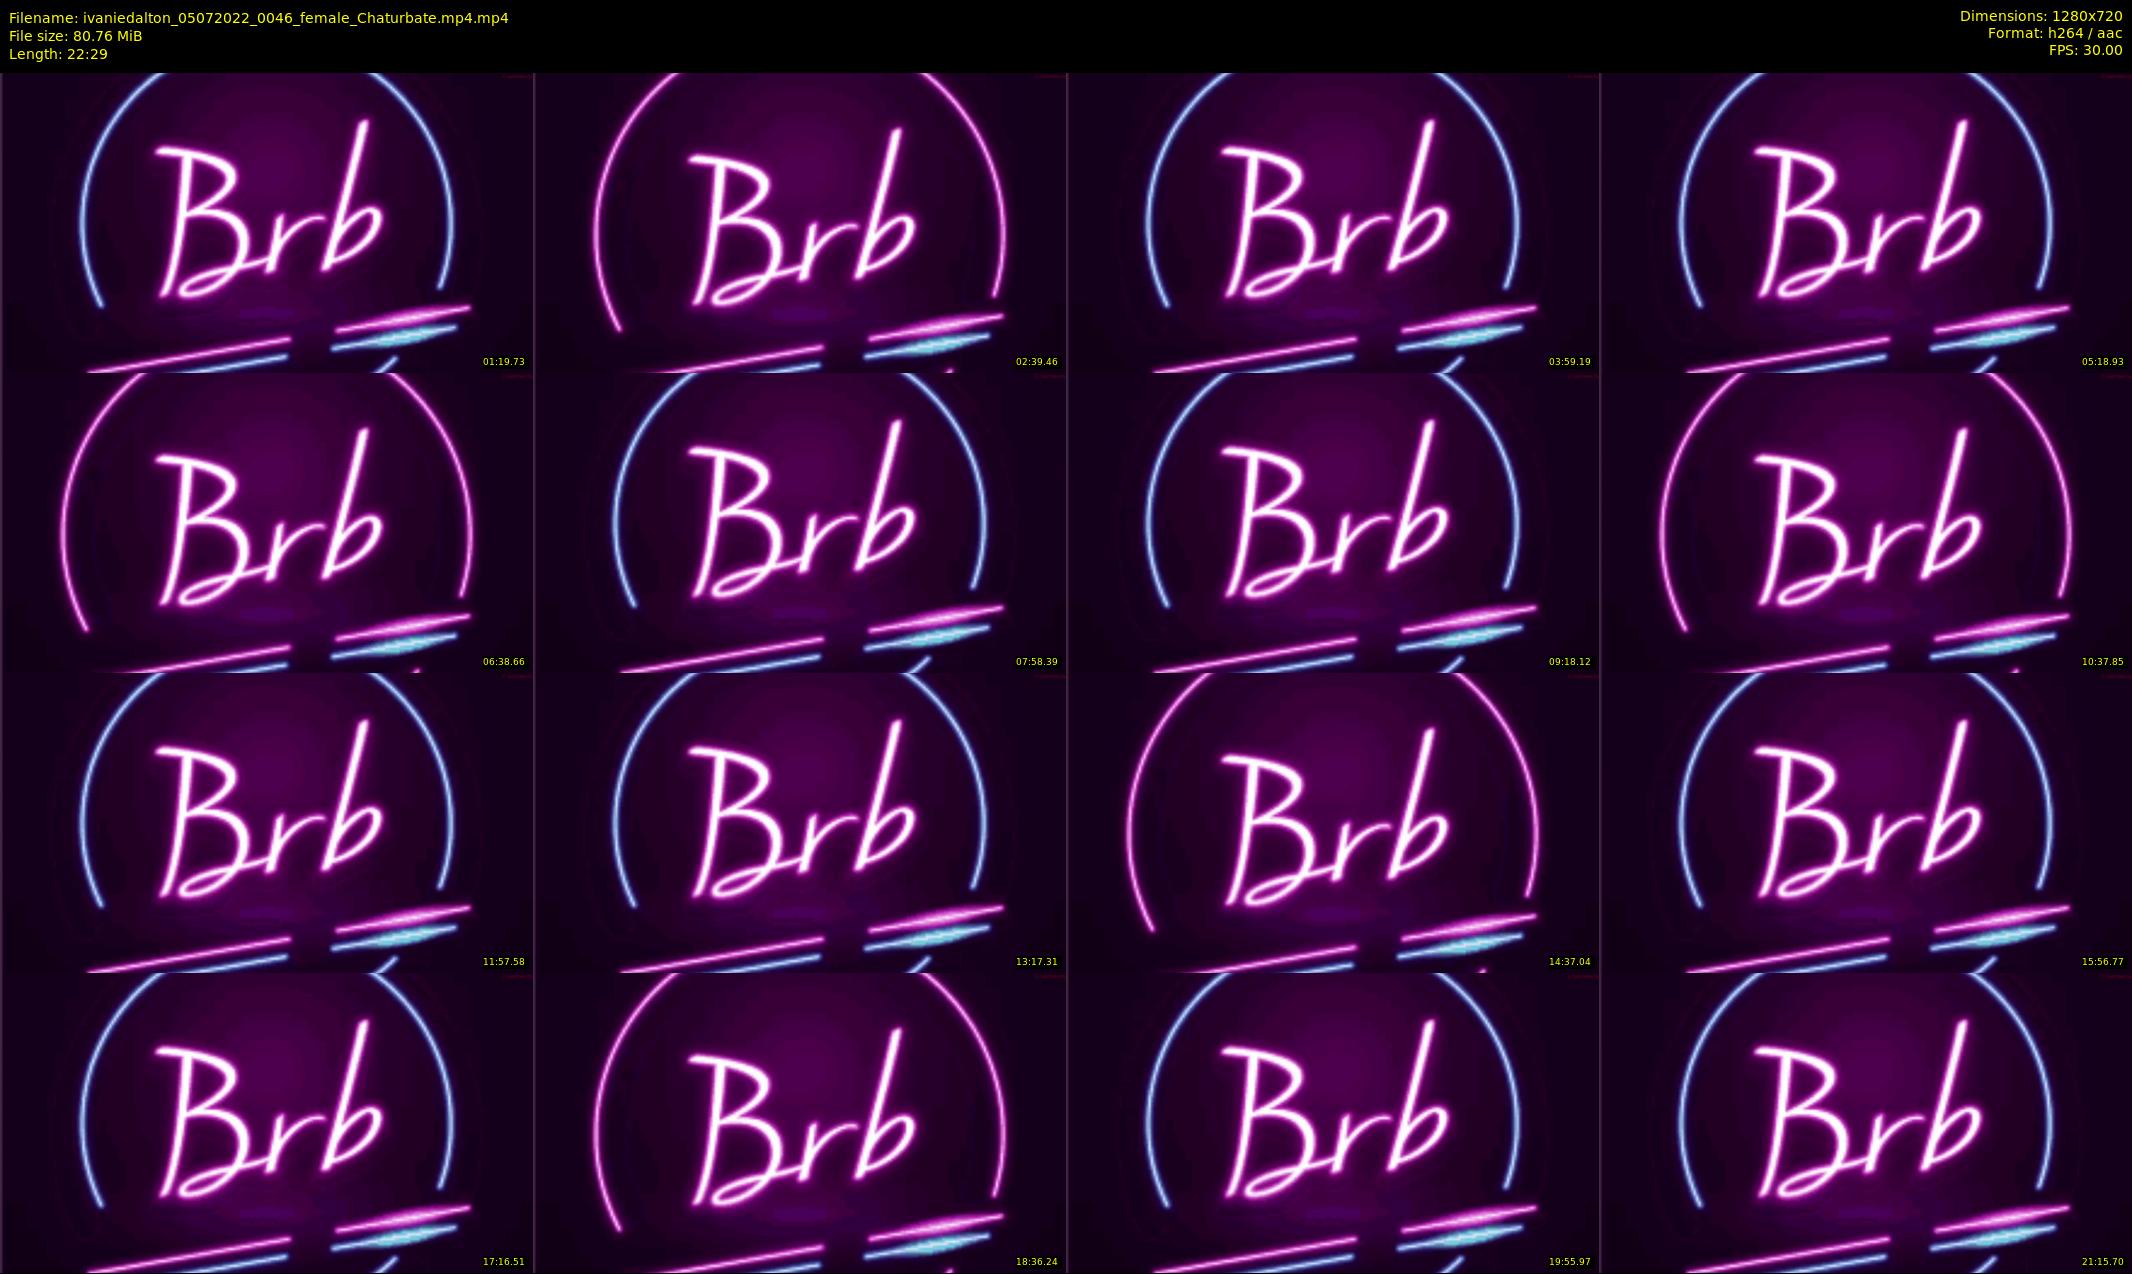2132x1274 pixels.
Task: Click the File size 80.76 MiB label
Action: 76,36
